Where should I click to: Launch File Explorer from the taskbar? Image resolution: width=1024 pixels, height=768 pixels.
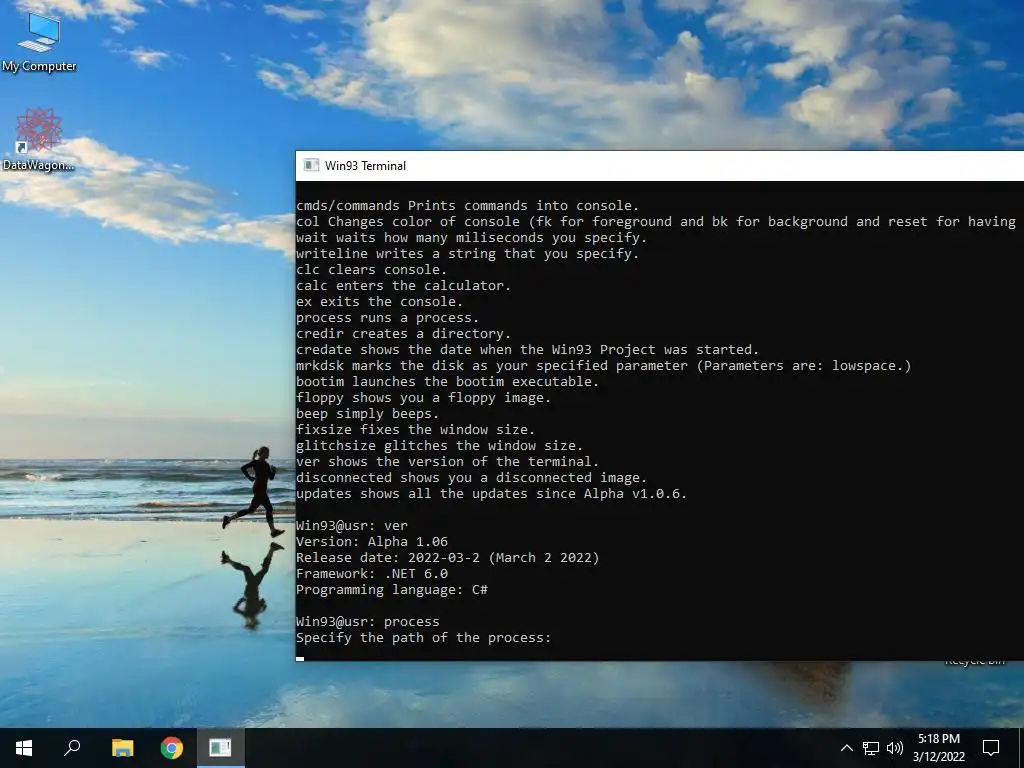[x=122, y=748]
